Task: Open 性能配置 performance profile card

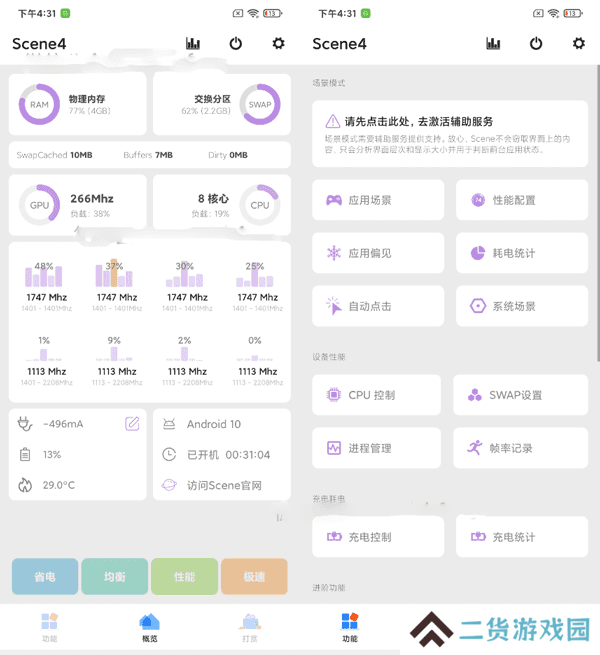Action: click(522, 200)
